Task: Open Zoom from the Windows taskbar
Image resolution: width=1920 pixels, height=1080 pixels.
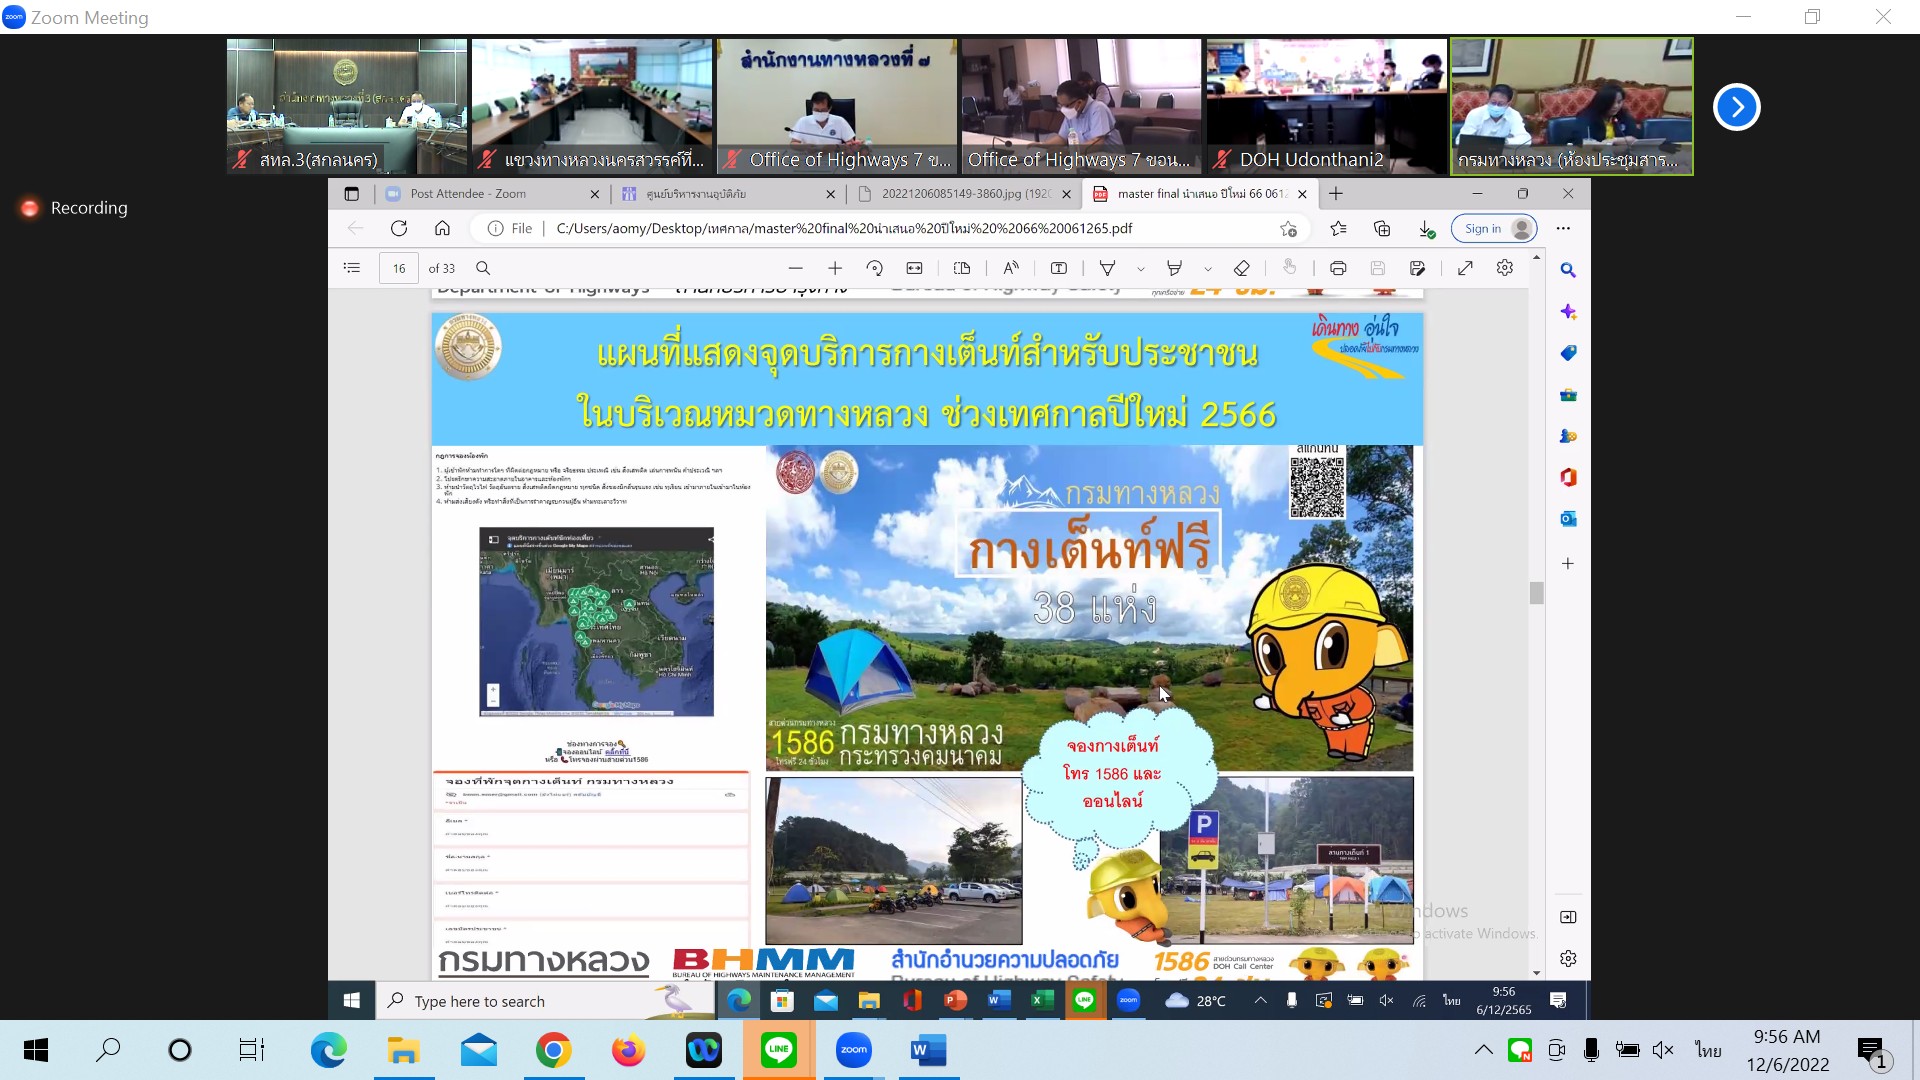Action: click(x=853, y=1050)
